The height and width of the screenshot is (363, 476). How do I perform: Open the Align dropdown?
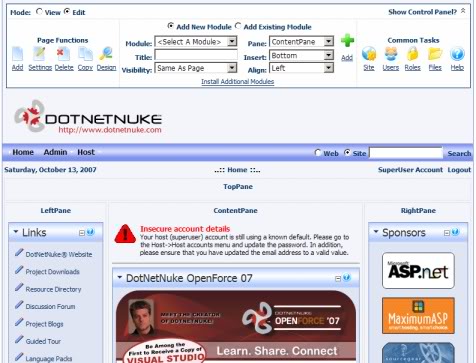[301, 68]
